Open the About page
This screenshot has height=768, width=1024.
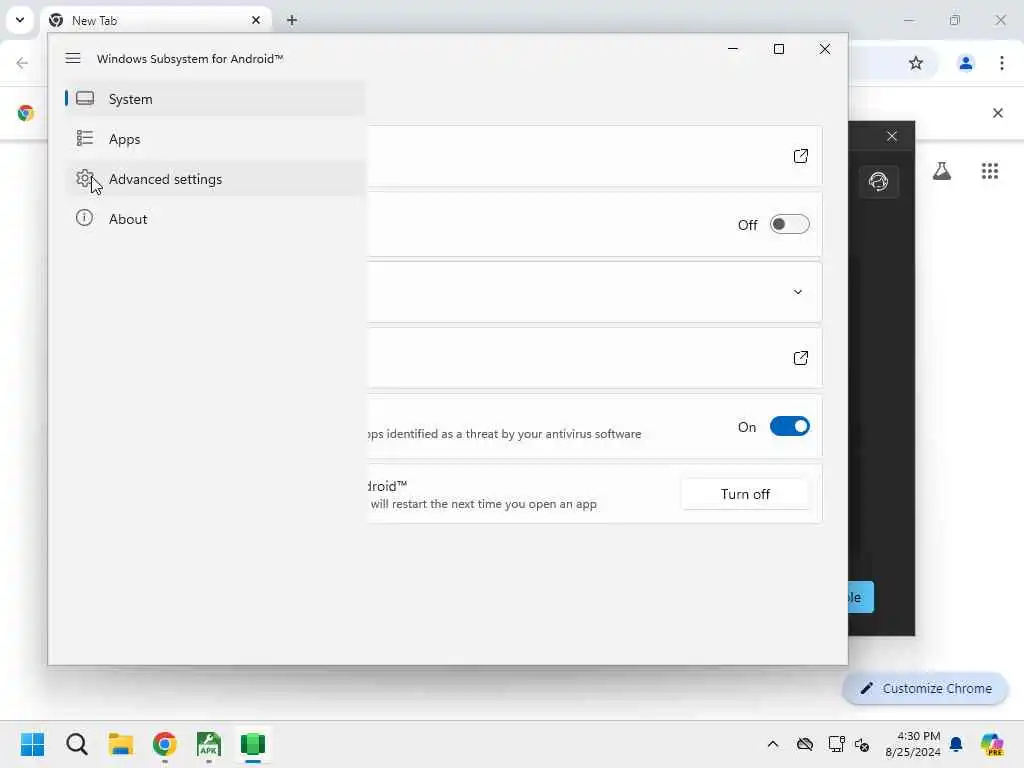214,218
